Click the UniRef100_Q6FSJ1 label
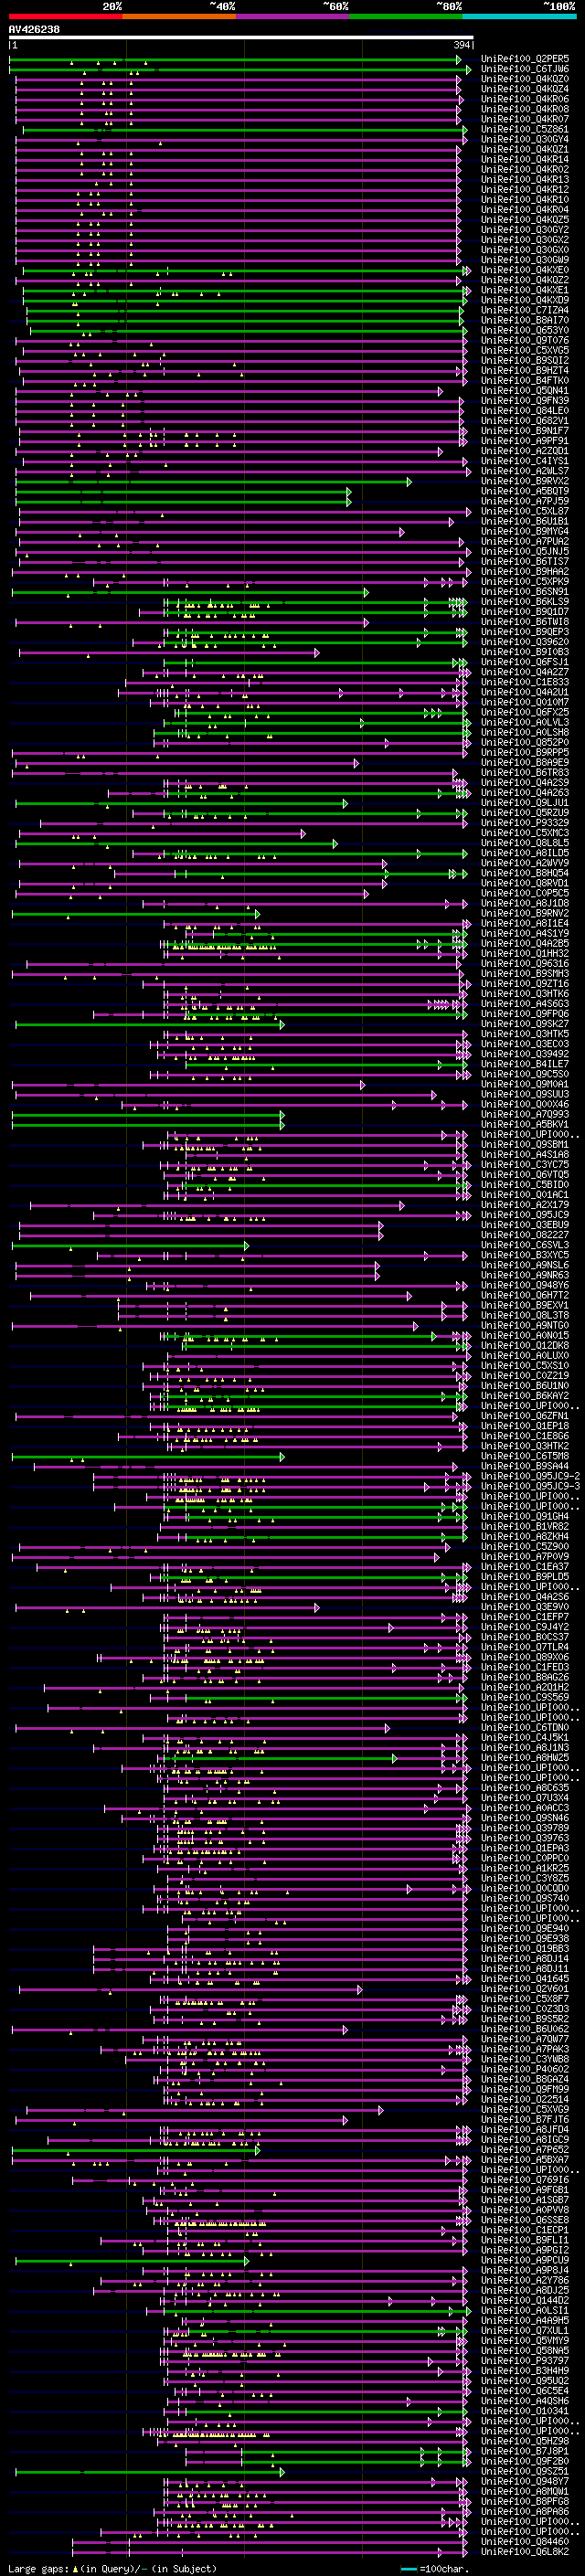 [525, 662]
